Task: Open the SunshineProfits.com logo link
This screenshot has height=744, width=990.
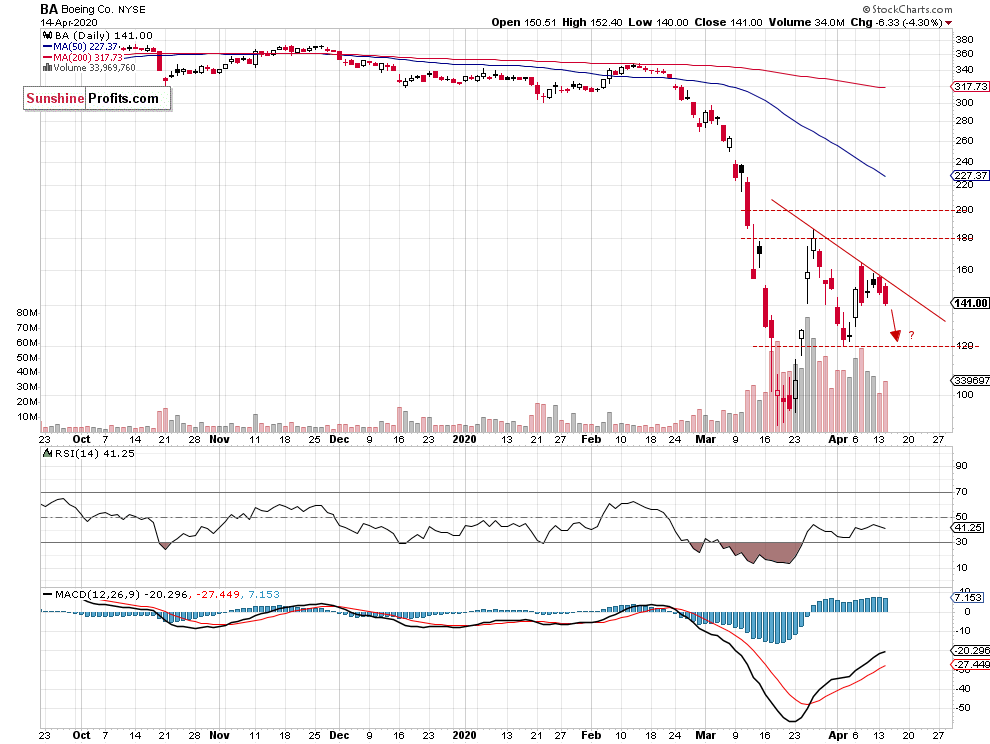Action: pyautogui.click(x=97, y=99)
